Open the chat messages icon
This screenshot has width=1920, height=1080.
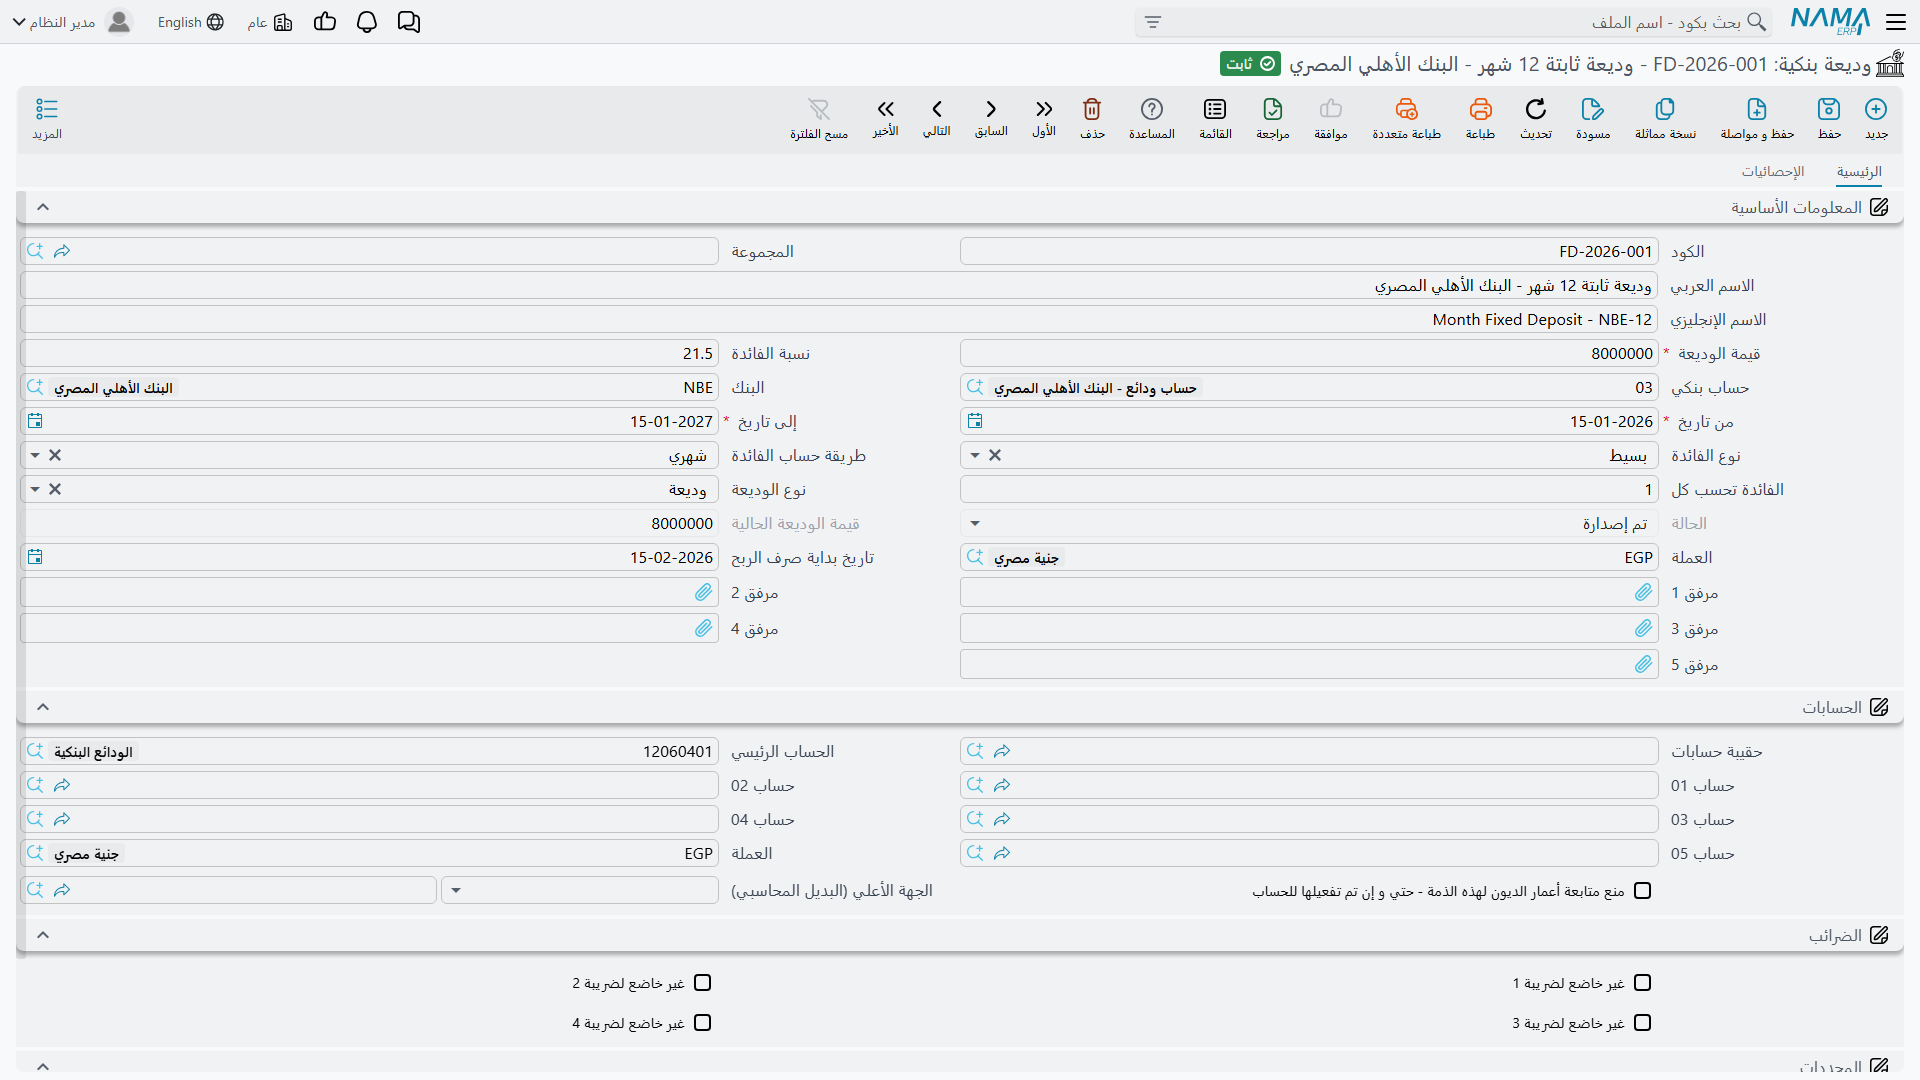tap(409, 22)
